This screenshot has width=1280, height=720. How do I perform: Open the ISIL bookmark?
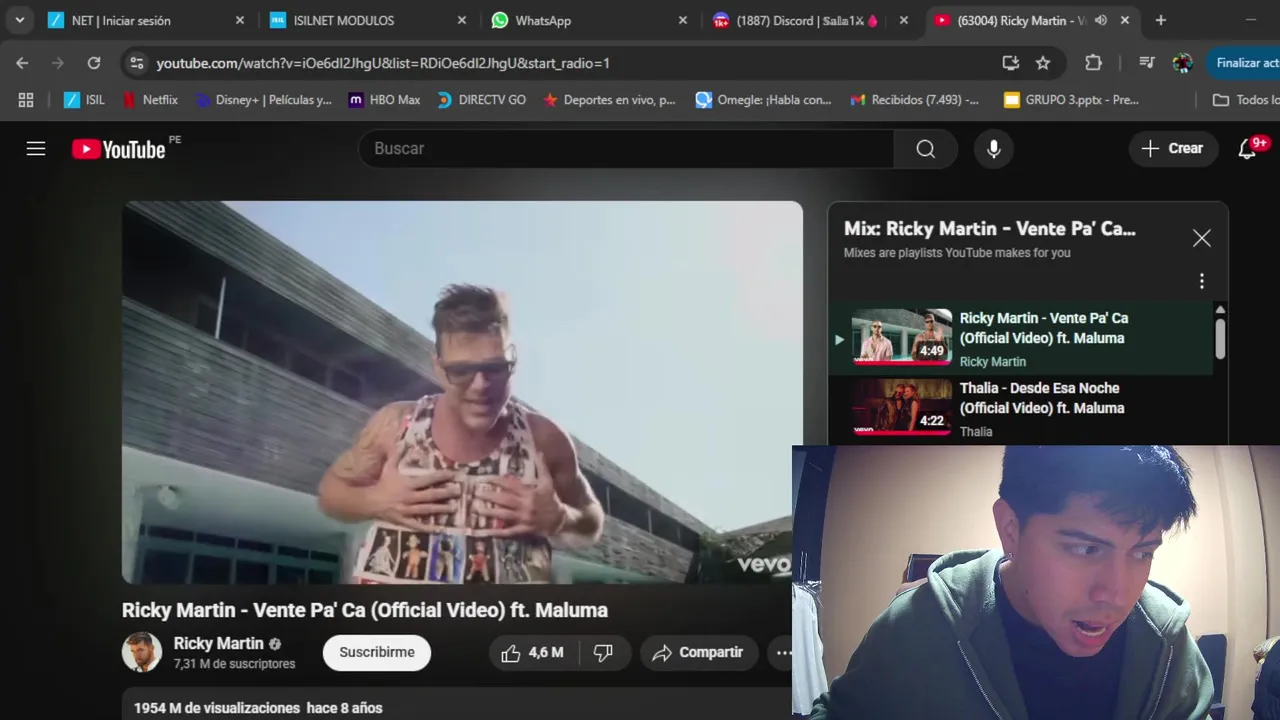pos(85,100)
